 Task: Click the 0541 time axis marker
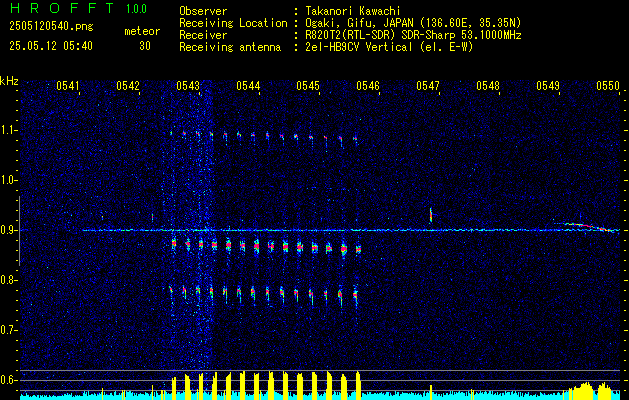[x=68, y=85]
